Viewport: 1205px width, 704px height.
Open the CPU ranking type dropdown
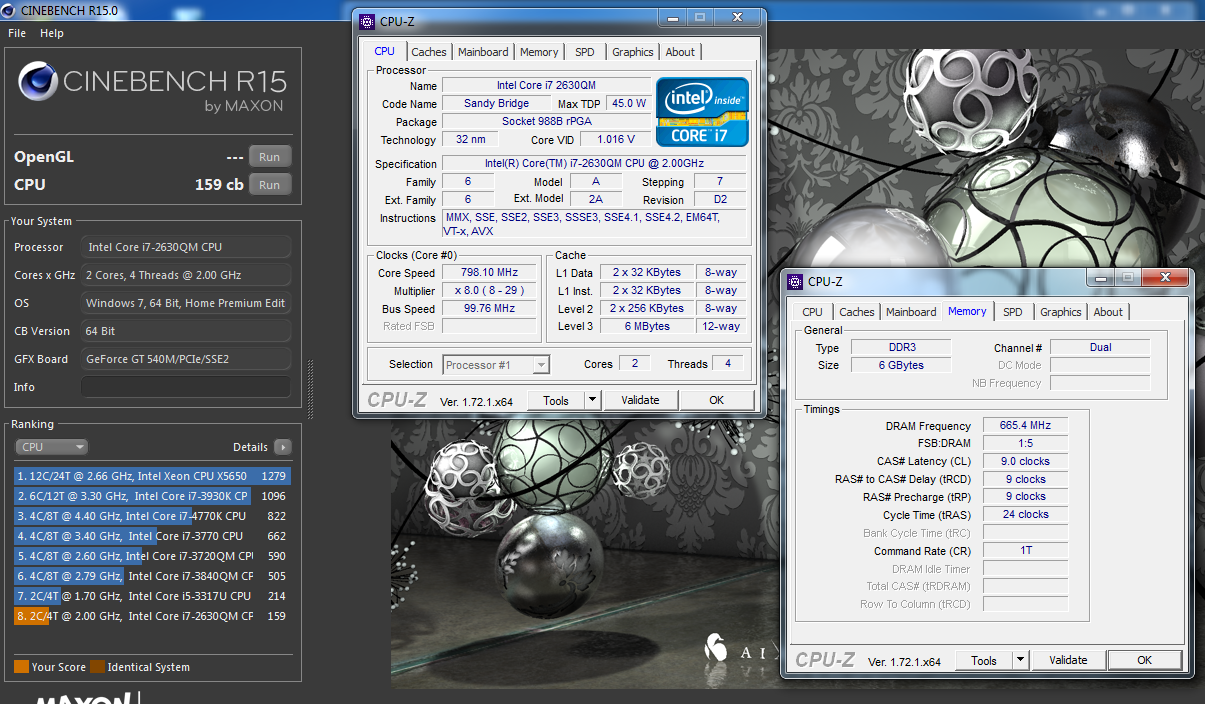(51, 447)
